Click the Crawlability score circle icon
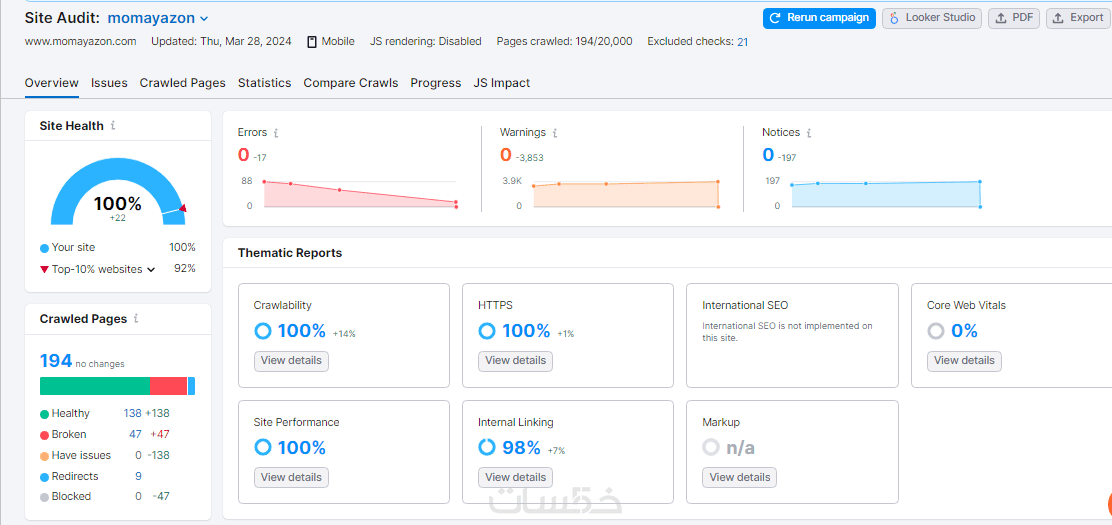 pyautogui.click(x=263, y=331)
